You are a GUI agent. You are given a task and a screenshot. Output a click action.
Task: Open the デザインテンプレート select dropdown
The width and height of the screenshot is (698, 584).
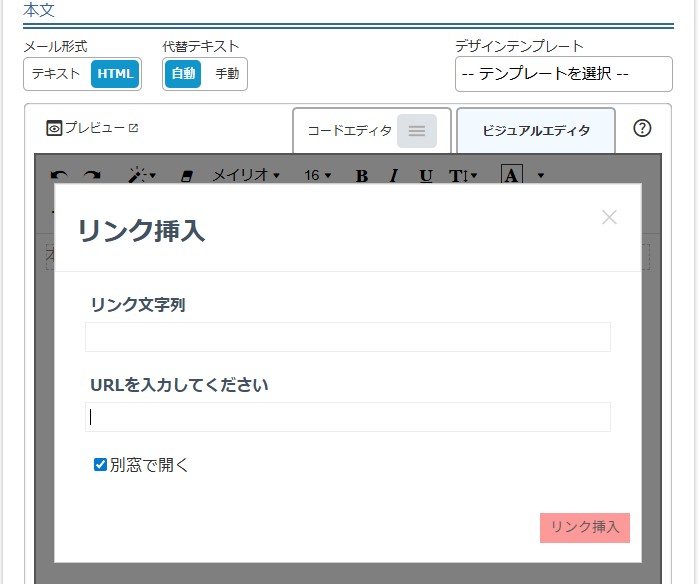click(563, 74)
